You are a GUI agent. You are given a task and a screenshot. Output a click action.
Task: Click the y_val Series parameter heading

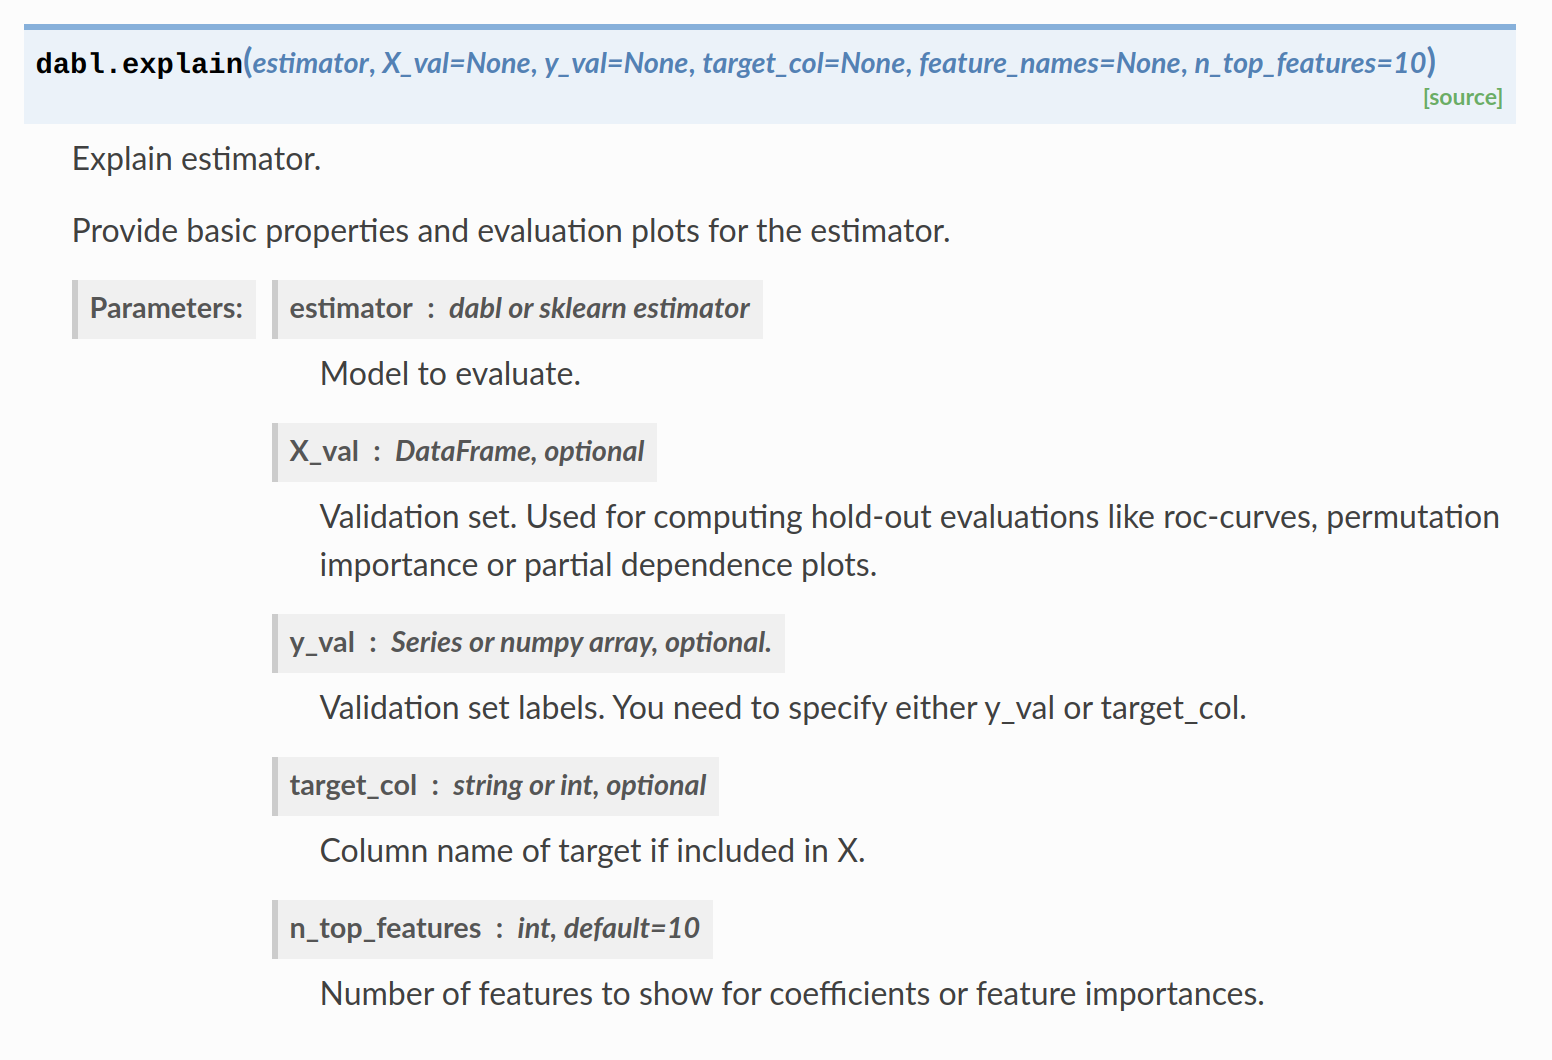click(x=530, y=643)
